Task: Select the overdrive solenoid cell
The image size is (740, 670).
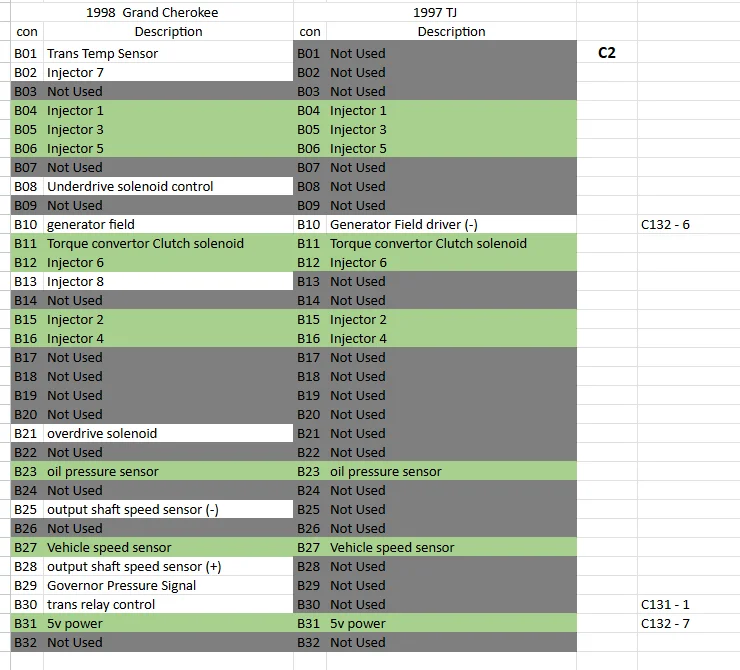Action: pos(168,434)
